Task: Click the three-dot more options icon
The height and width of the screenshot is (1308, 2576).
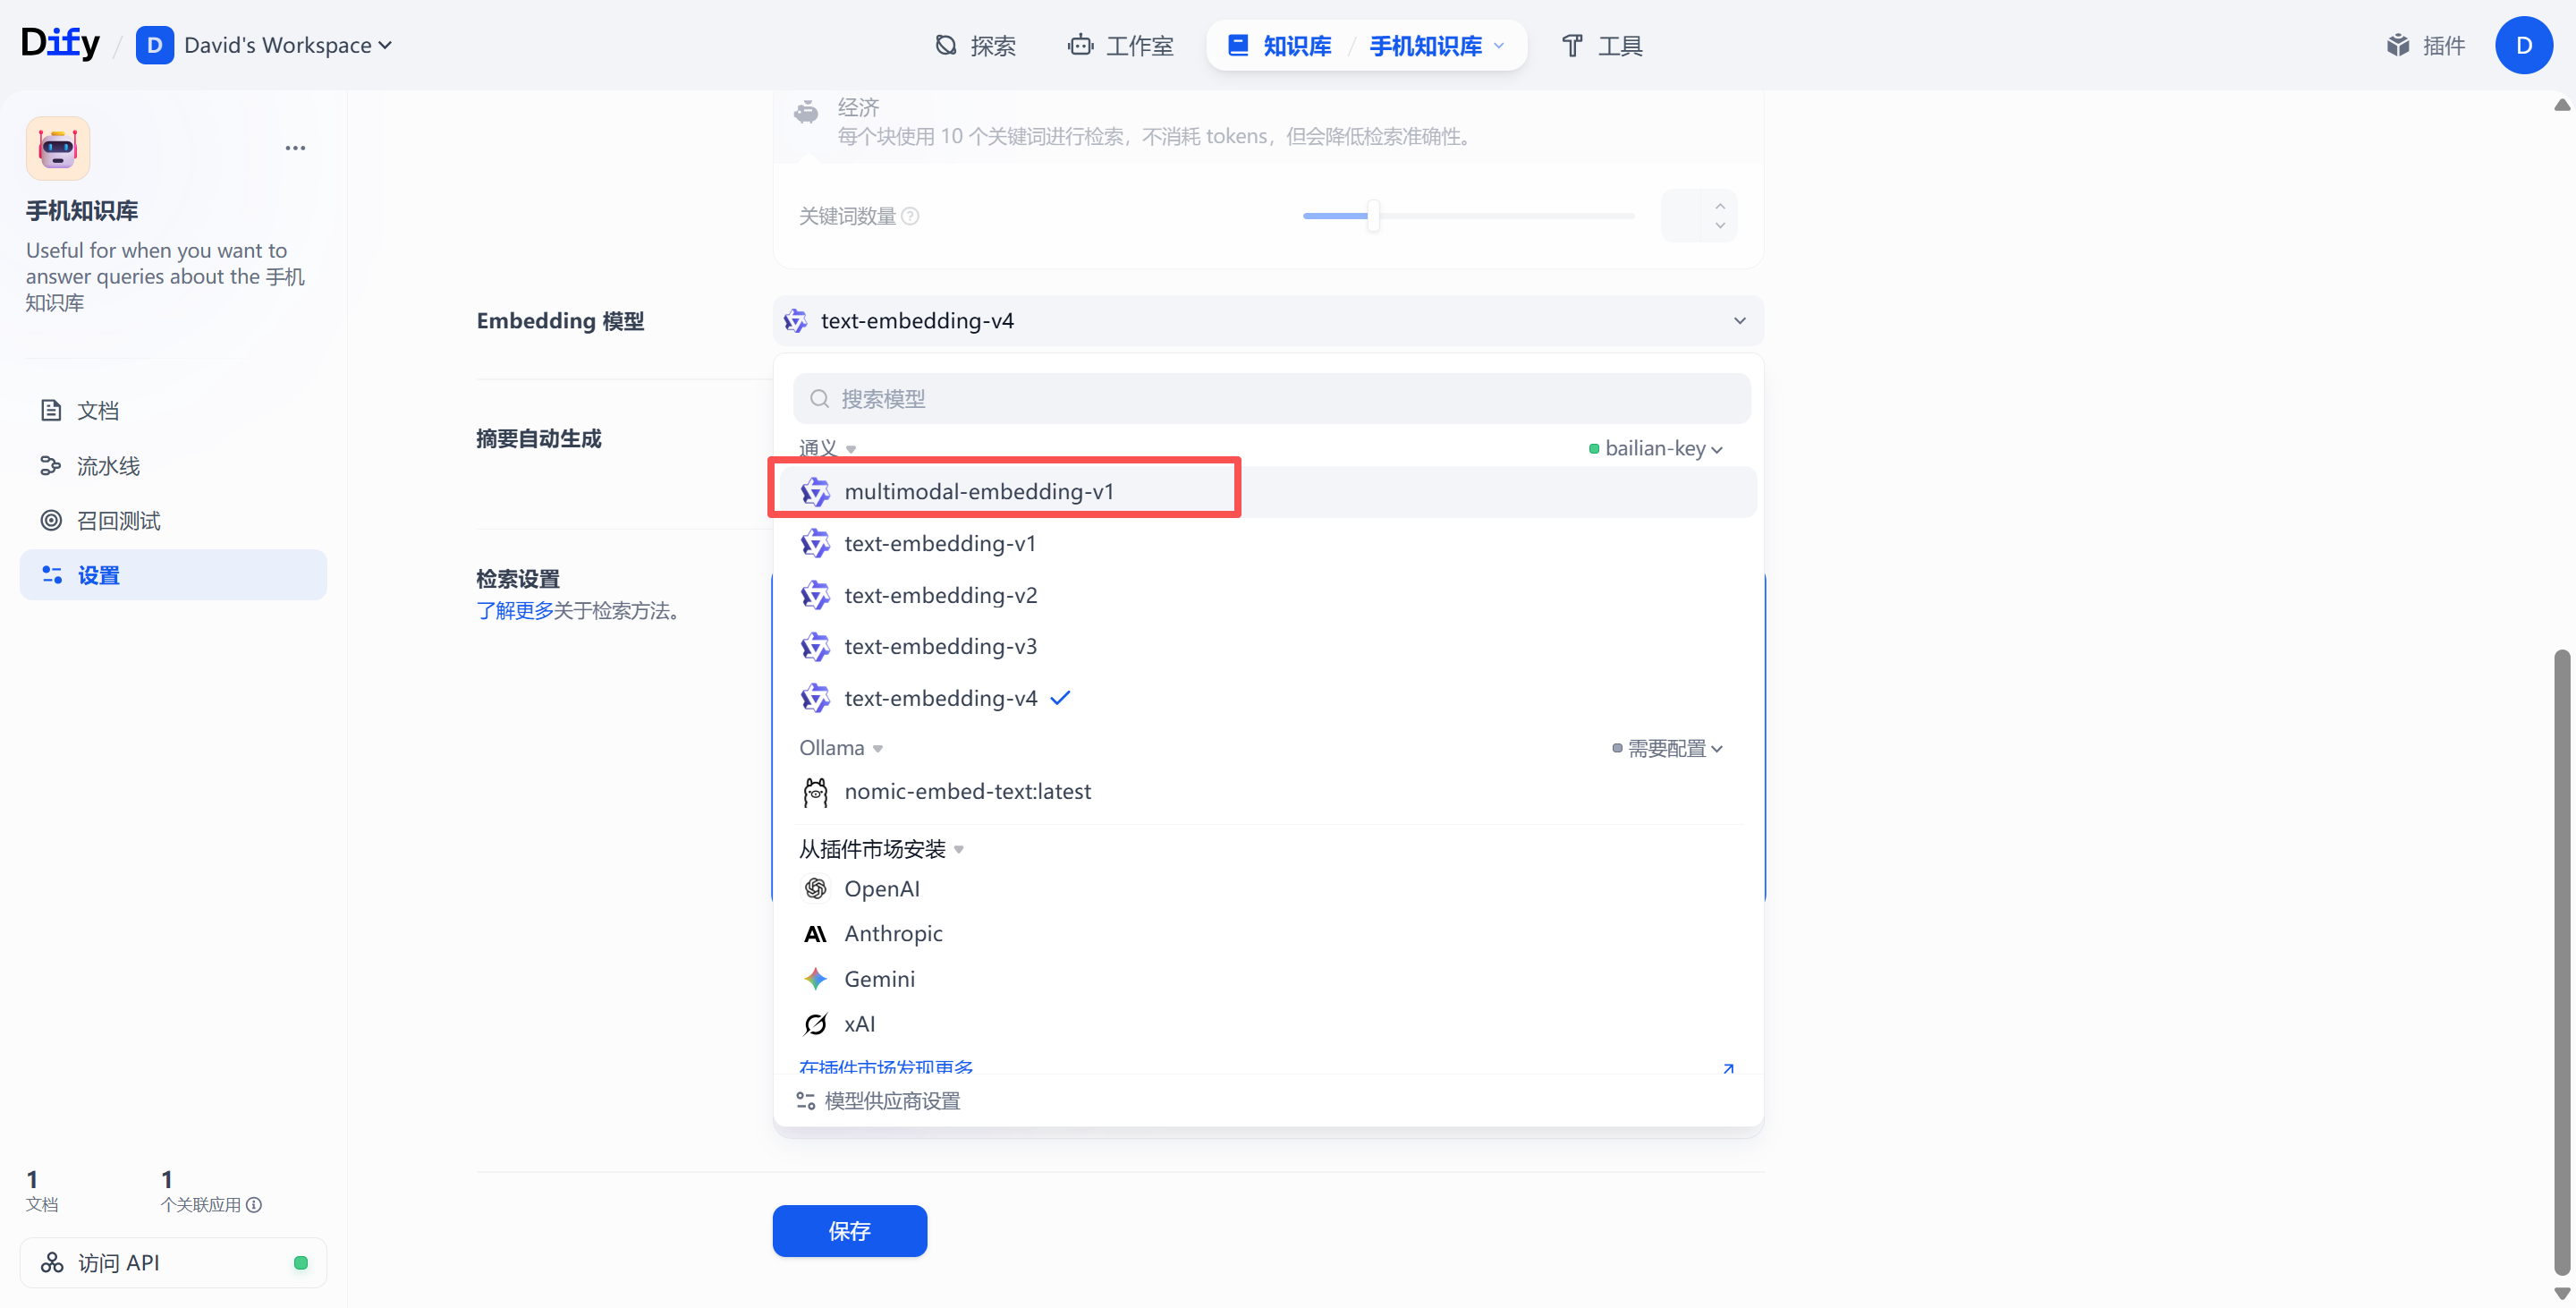Action: (x=295, y=148)
